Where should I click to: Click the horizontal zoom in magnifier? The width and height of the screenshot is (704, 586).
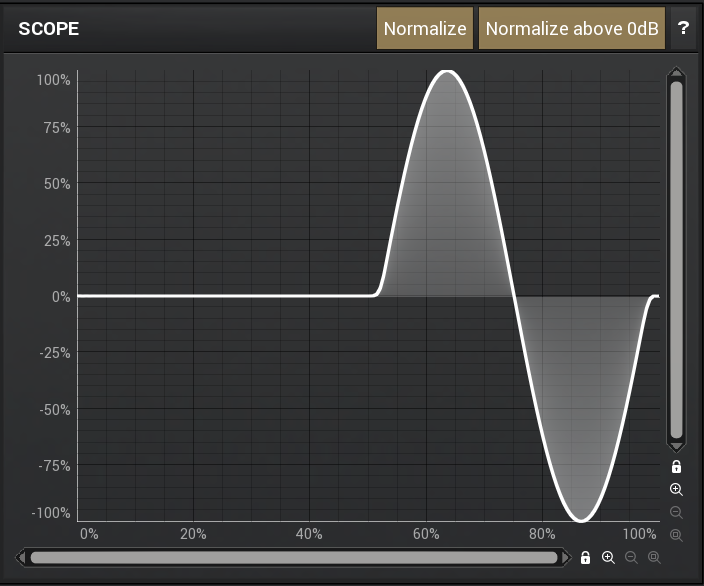(x=608, y=558)
